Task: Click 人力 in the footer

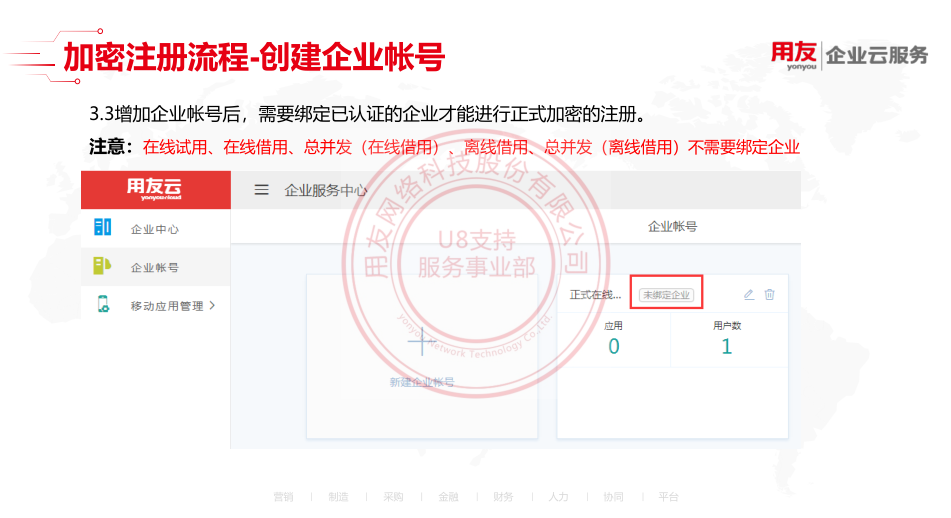Action: point(559,497)
